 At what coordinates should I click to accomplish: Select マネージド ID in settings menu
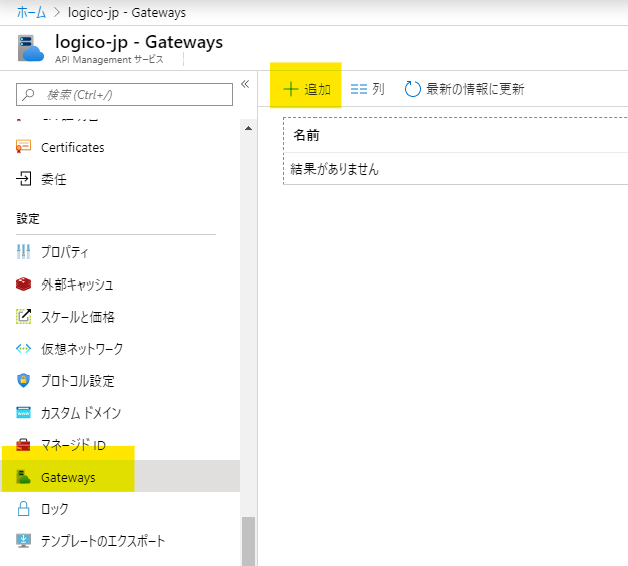click(73, 445)
